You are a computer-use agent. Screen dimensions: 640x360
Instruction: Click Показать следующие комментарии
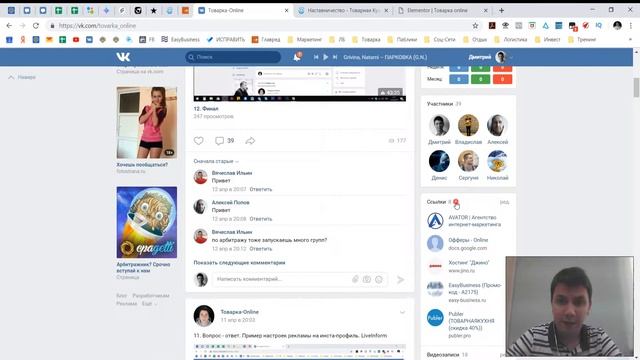point(239,262)
